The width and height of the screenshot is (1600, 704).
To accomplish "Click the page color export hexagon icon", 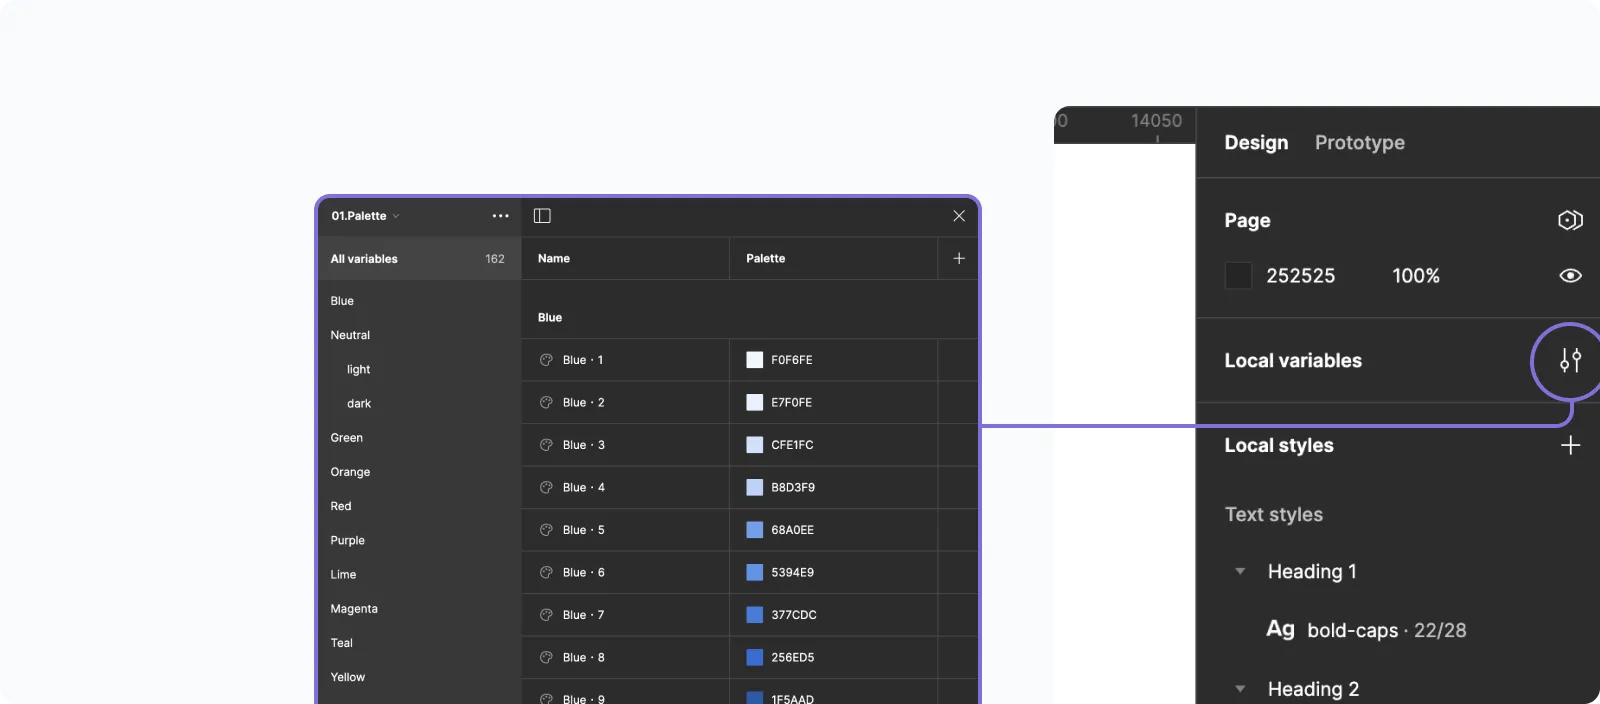I will click(x=1570, y=220).
